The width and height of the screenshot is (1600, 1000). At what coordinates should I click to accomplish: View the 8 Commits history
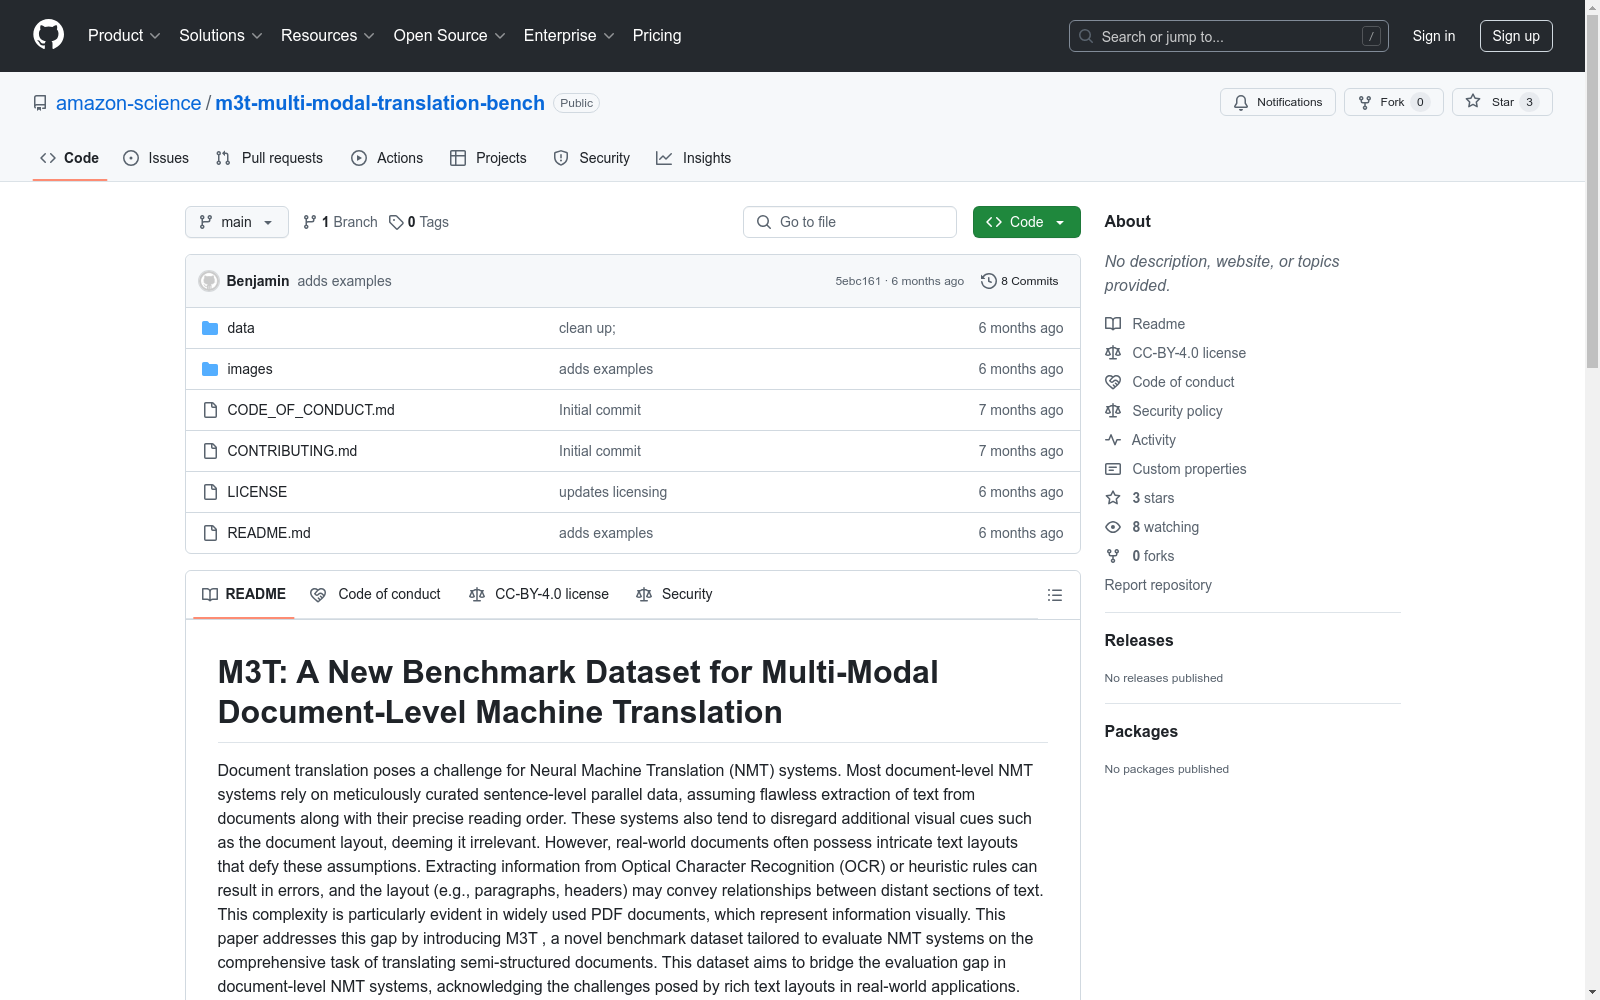tap(1020, 281)
